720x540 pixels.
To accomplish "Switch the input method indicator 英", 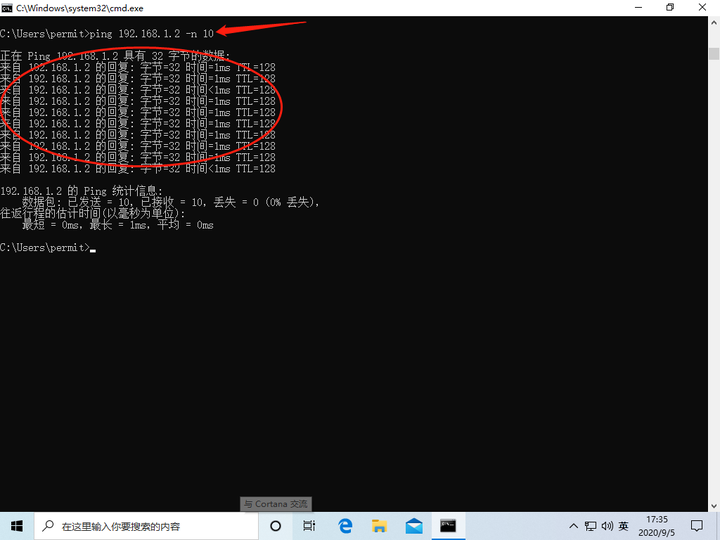I will (x=623, y=526).
